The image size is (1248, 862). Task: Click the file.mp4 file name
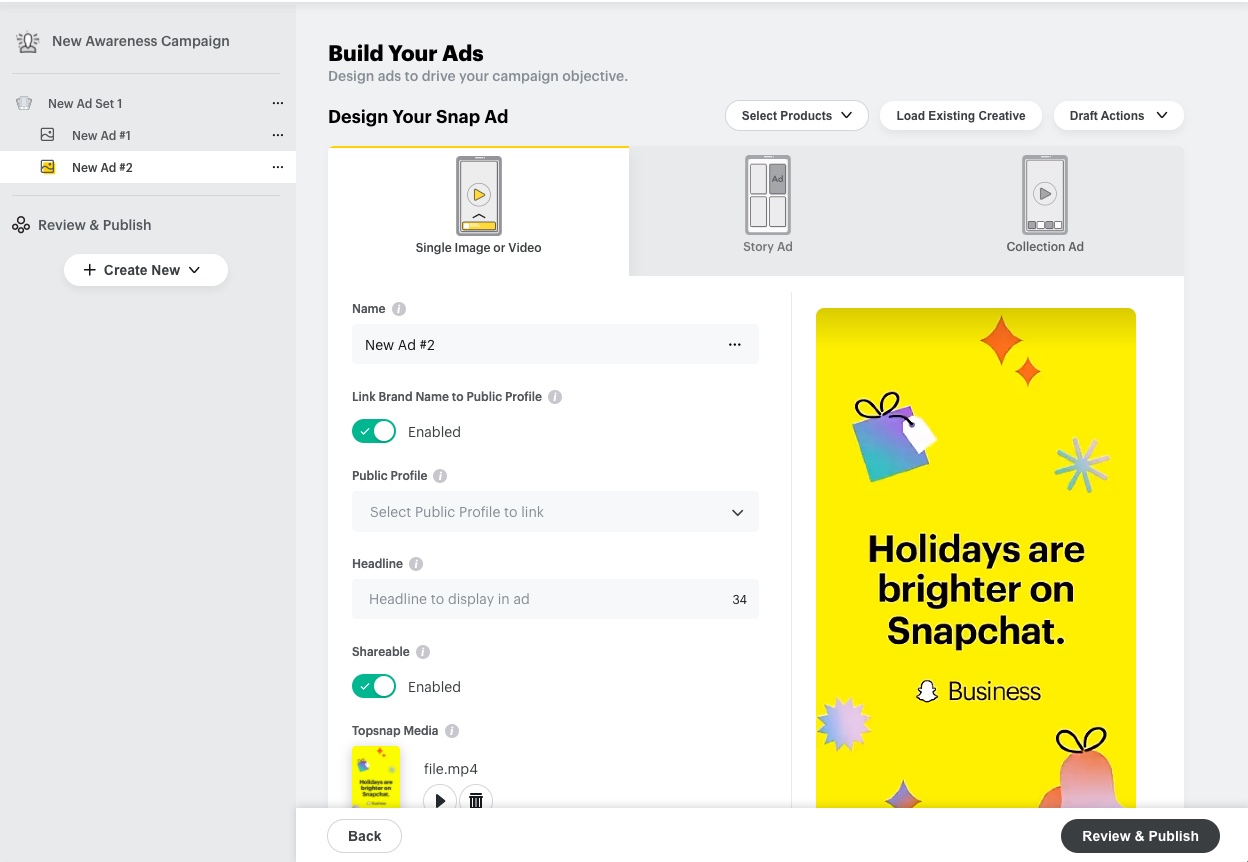[451, 769]
